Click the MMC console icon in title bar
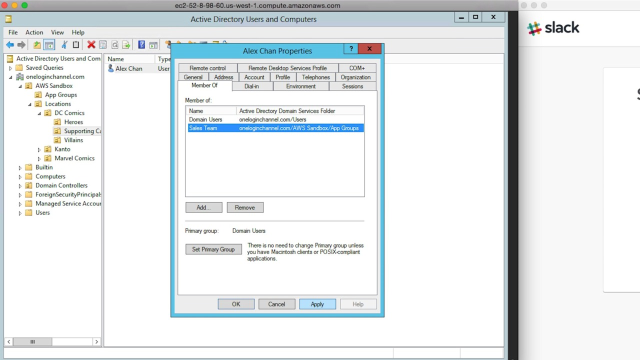The image size is (640, 360). pos(9,19)
